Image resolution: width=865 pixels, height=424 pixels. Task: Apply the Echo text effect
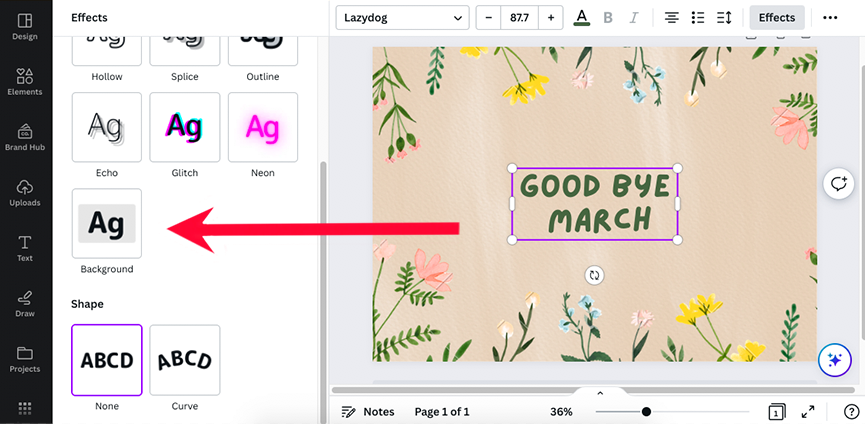point(106,127)
